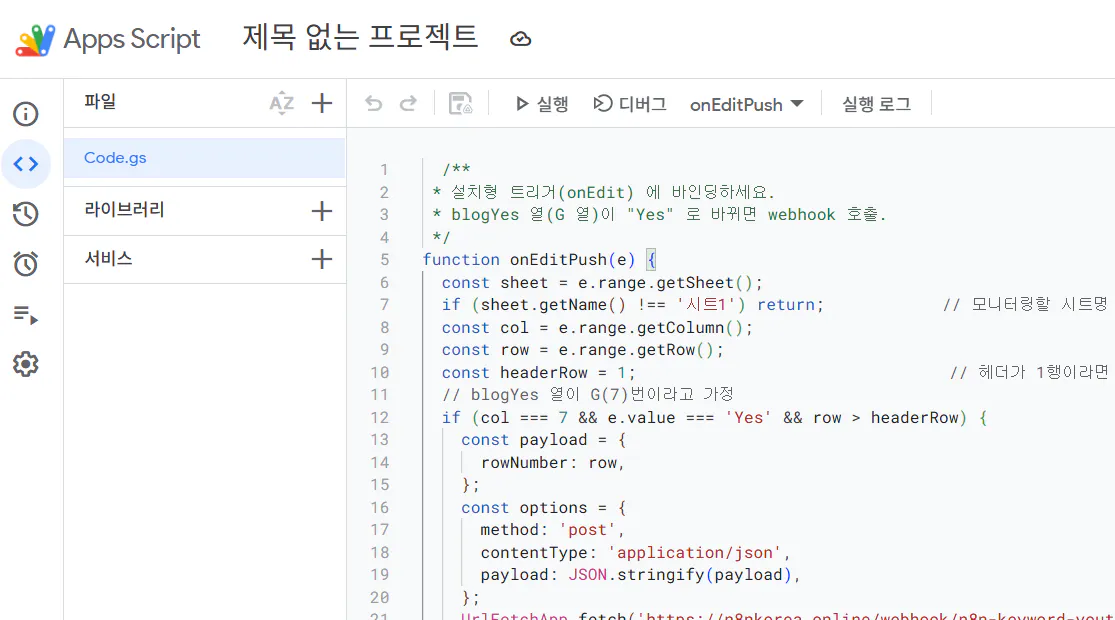Image resolution: width=1115 pixels, height=620 pixels.
Task: Click the 'const col = e.range.getColumn();' line
Action: [597, 328]
